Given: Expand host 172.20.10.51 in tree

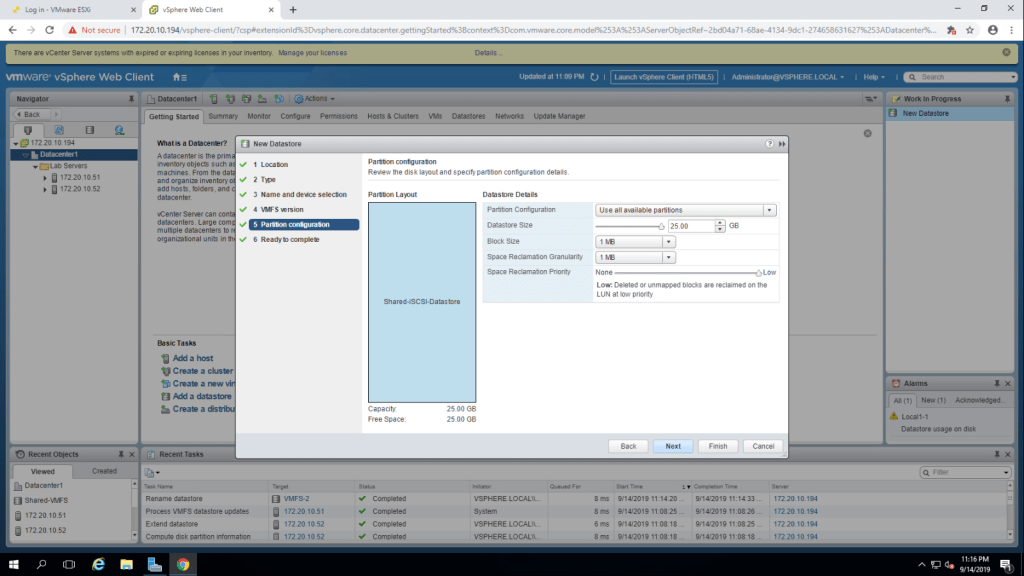Looking at the screenshot, I should [x=45, y=177].
